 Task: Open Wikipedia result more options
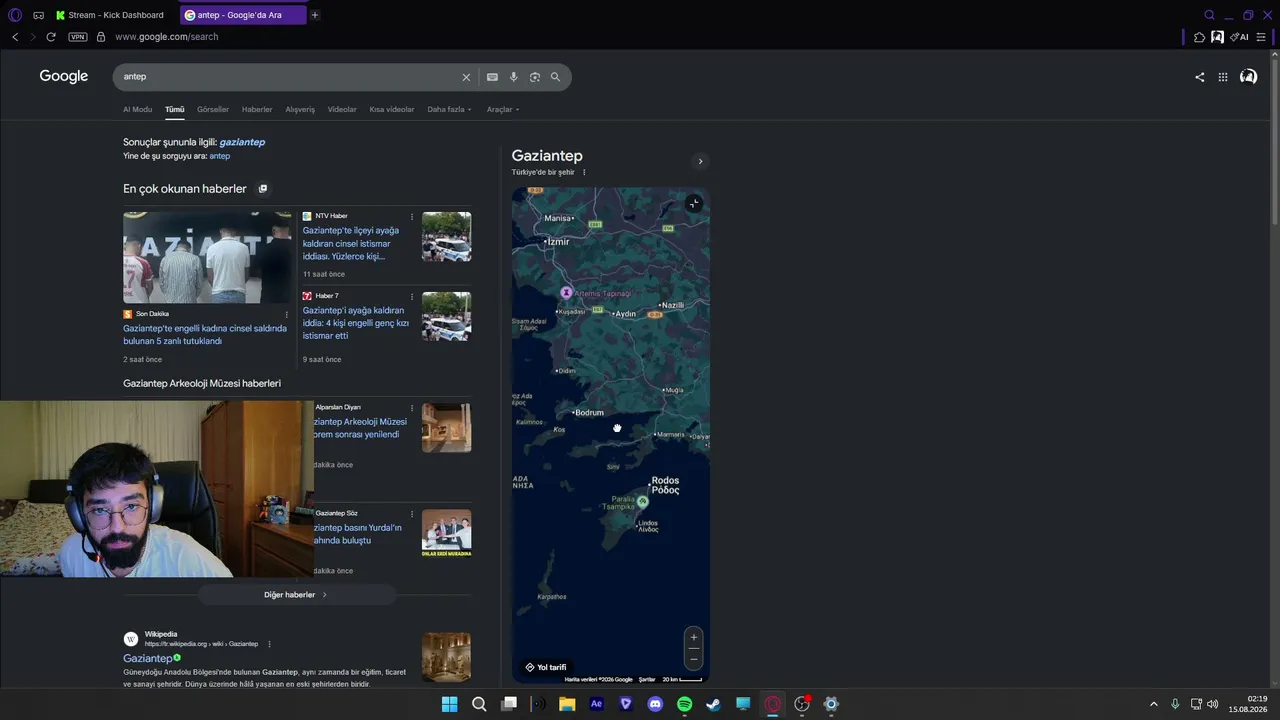click(269, 644)
